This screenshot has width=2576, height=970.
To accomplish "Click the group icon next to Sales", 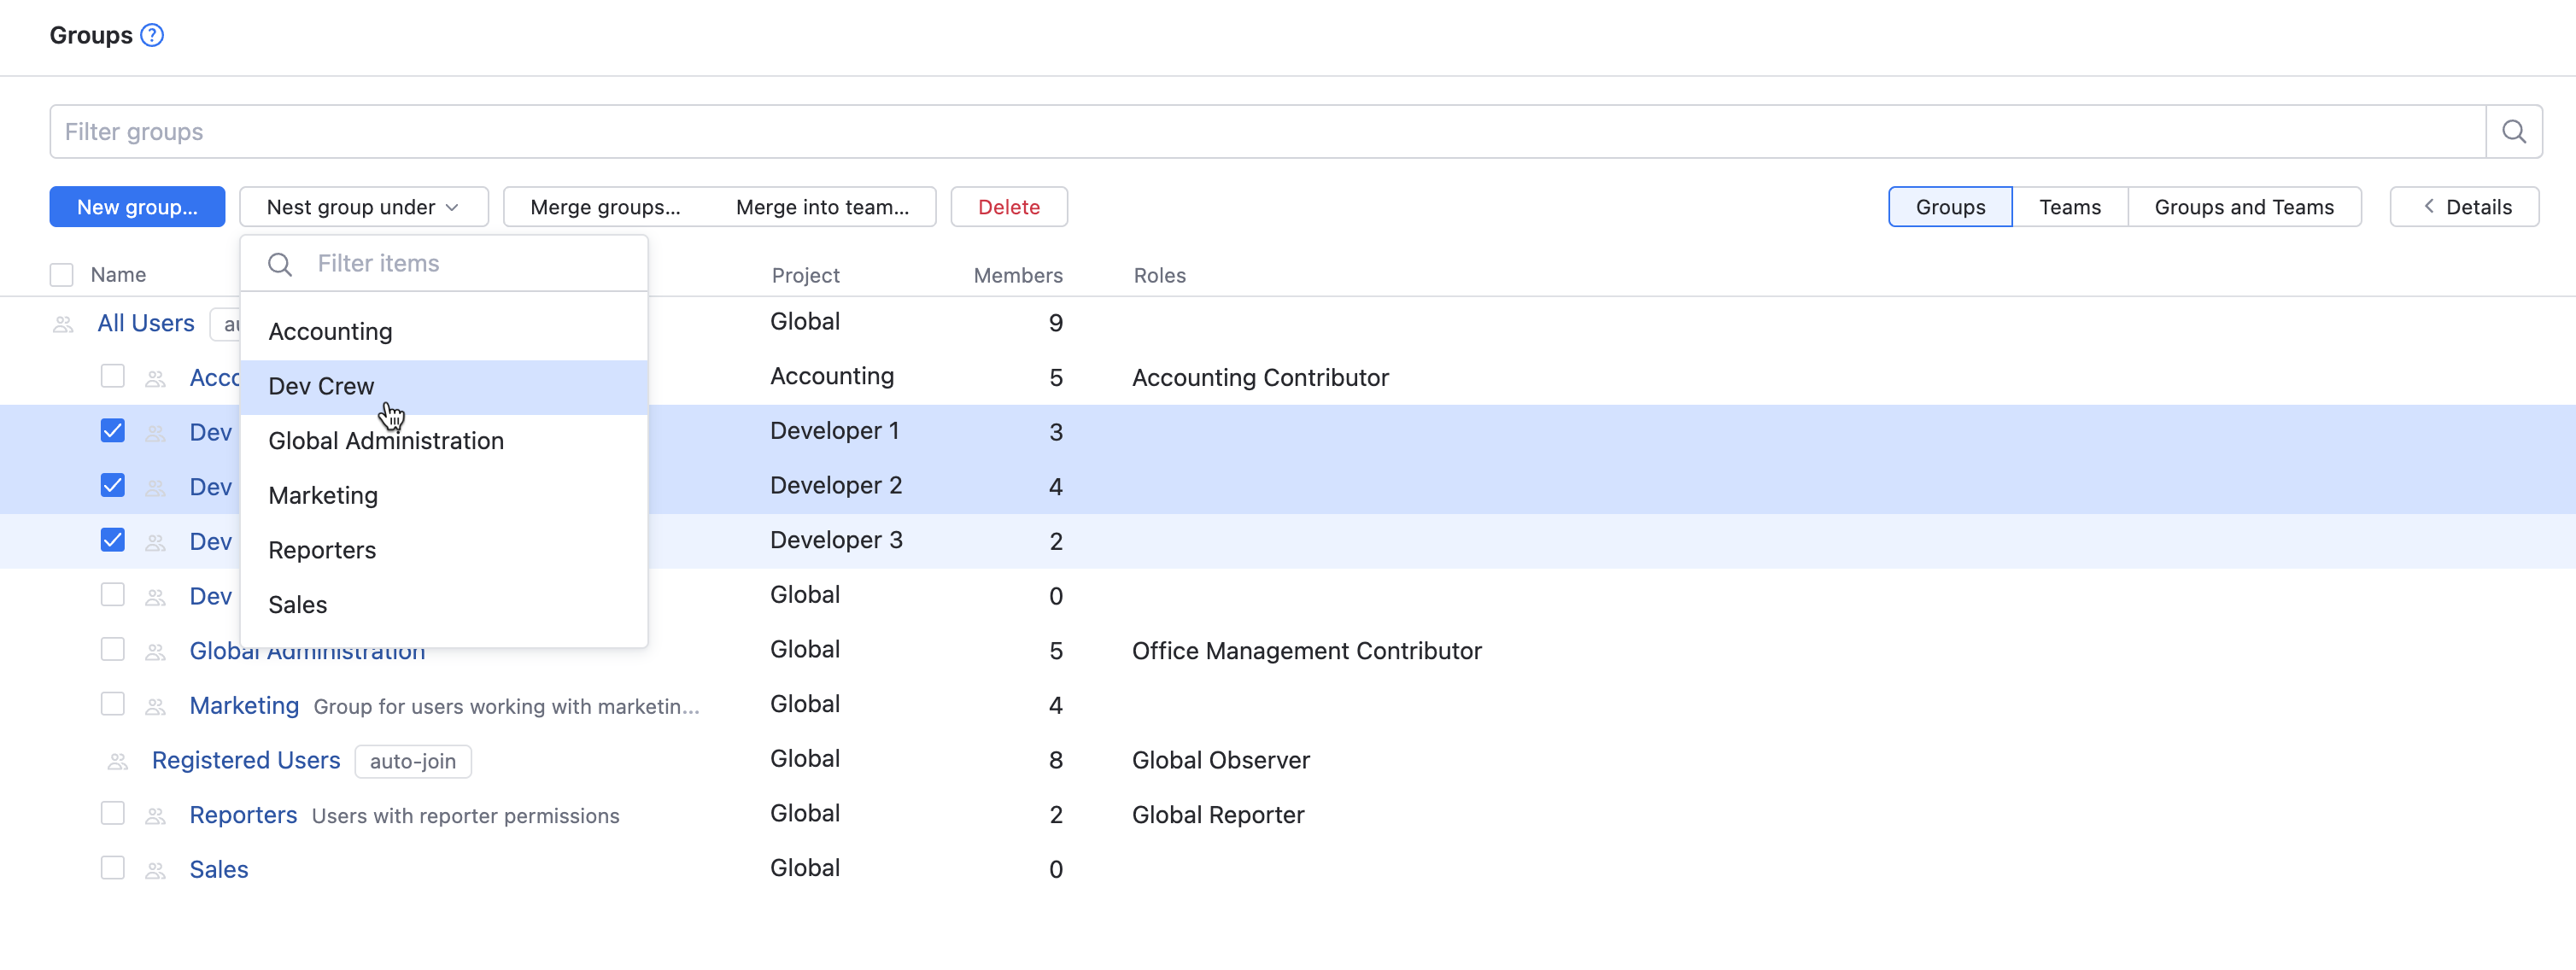I will (155, 870).
